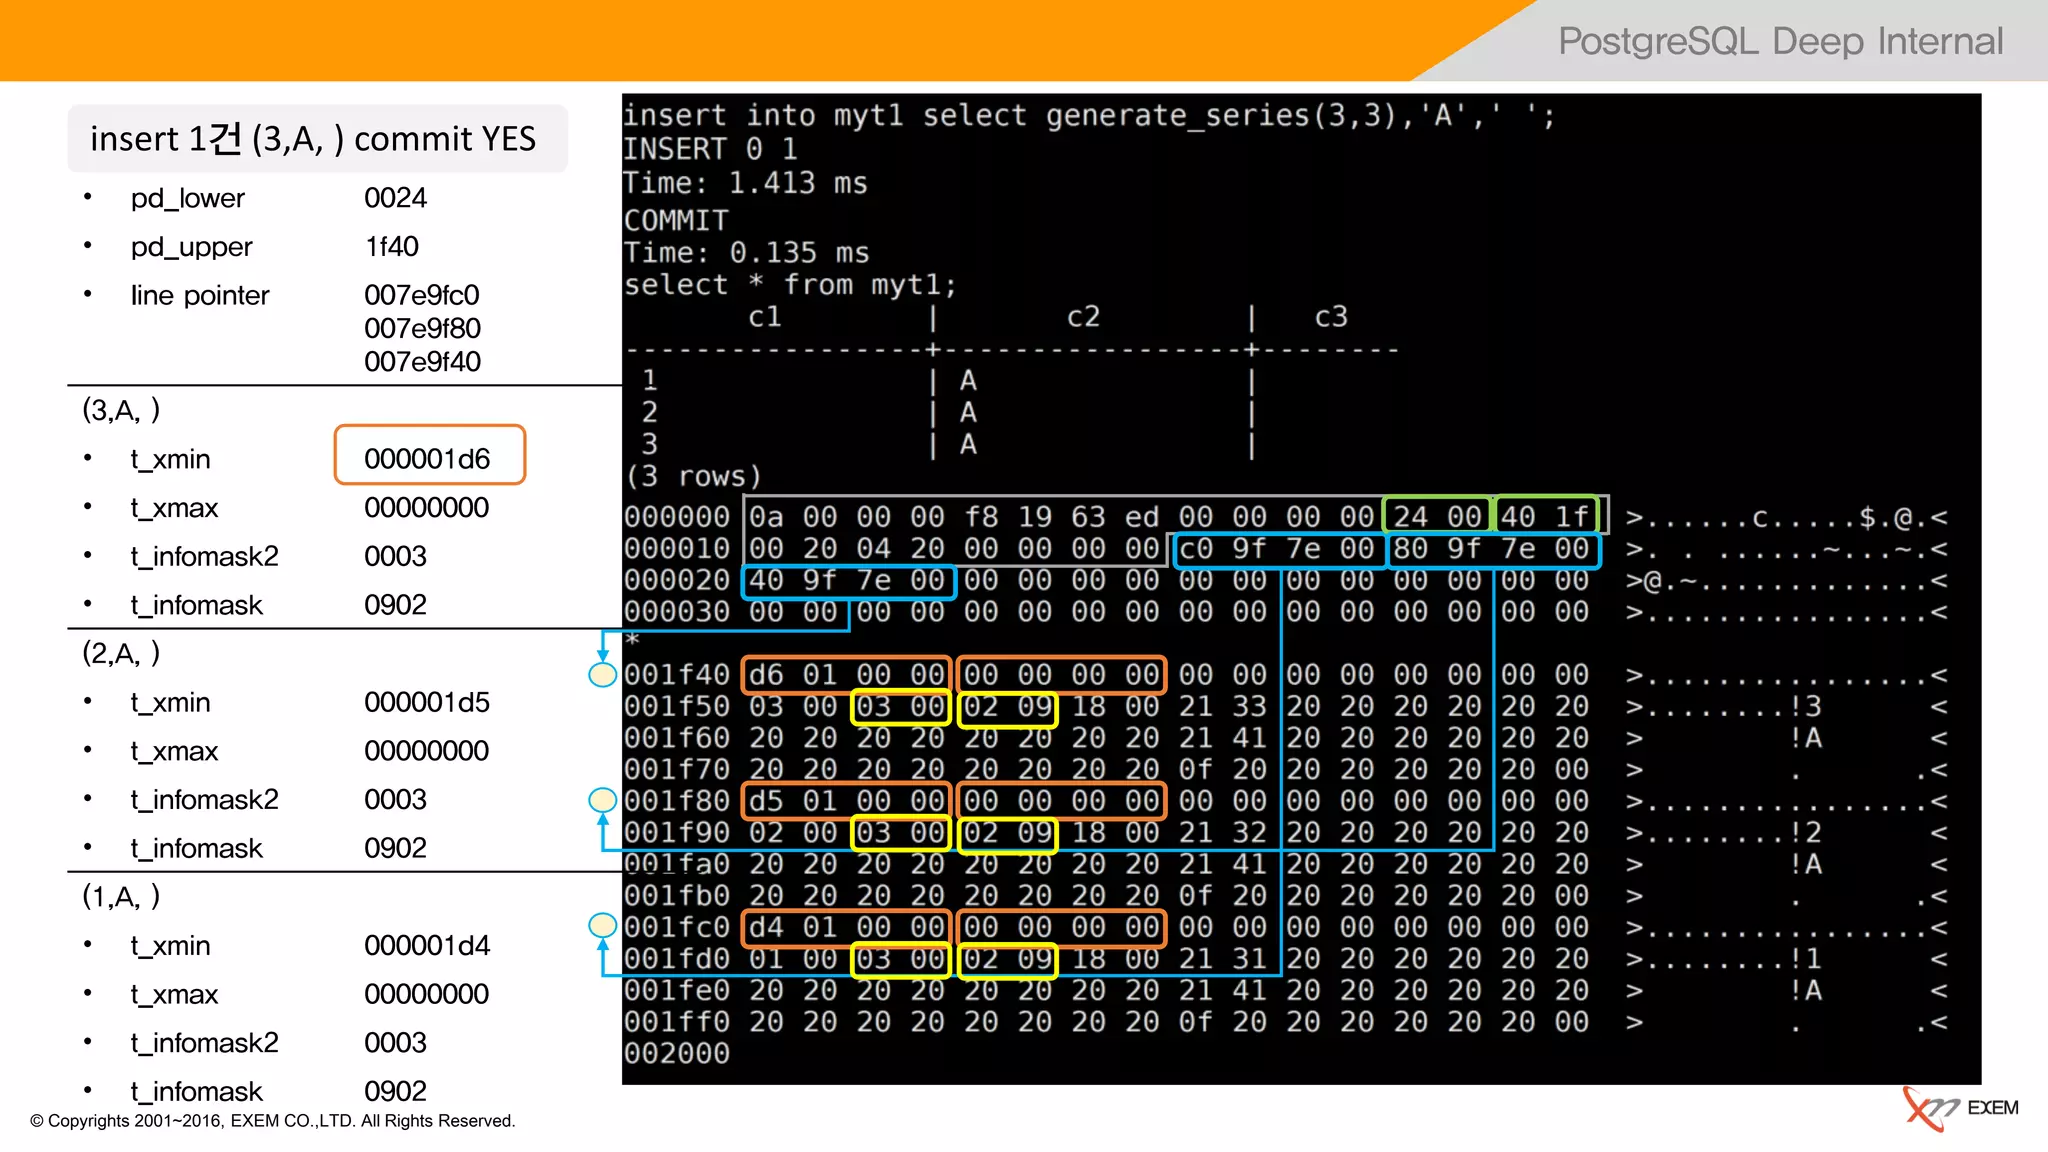This screenshot has height=1152, width=2048.
Task: Click the 'insert into myt1 select generate_series' command line
Action: click(1089, 116)
